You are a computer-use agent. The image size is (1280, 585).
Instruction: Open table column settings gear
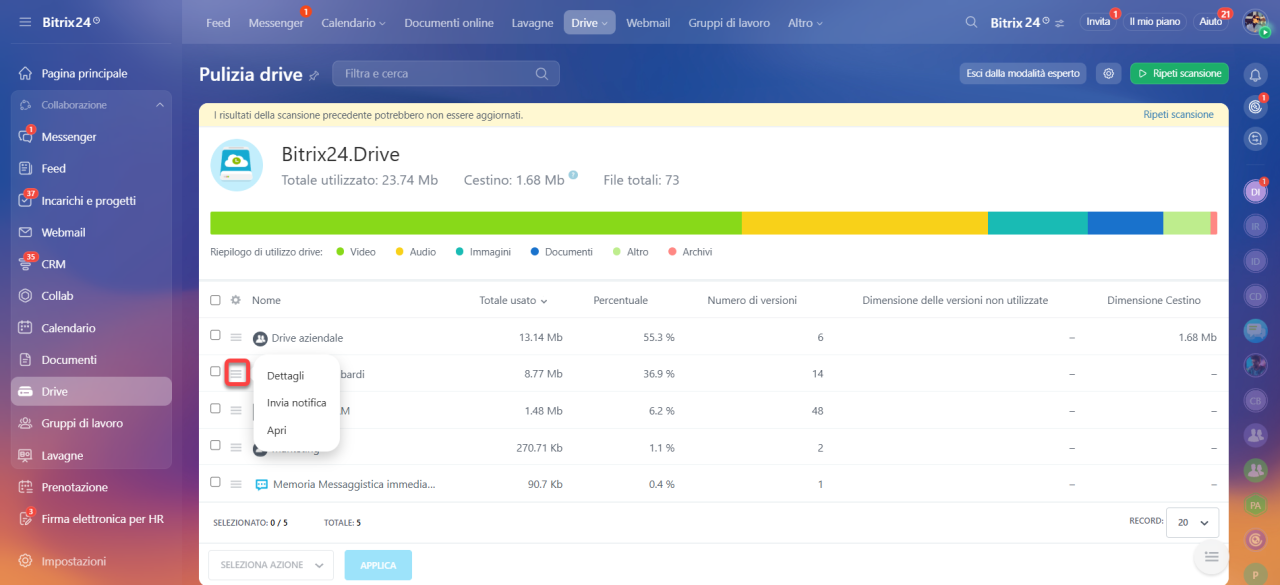(x=236, y=300)
